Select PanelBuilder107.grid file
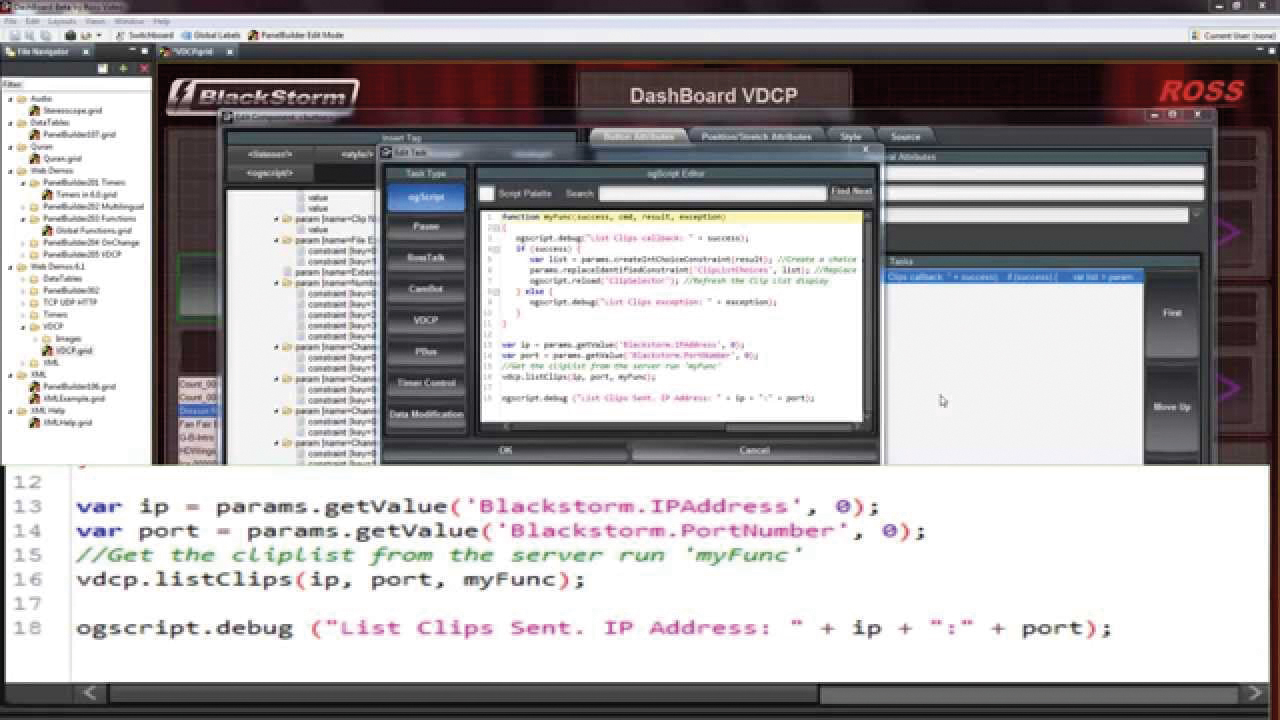 pos(72,135)
